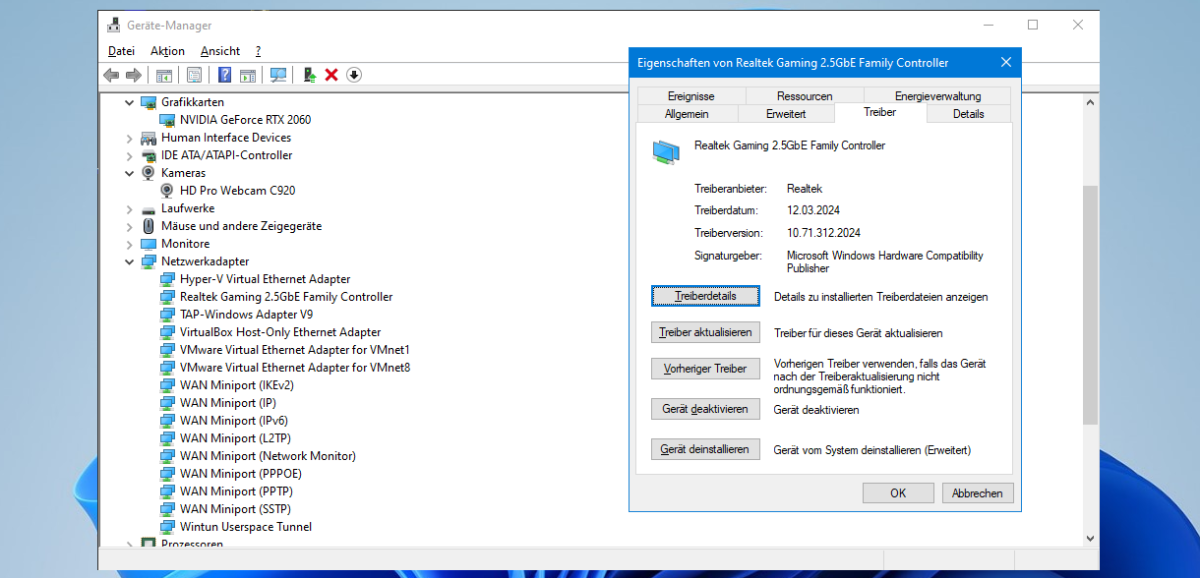Expand the IDE ATA/ATAPI-Controller category
Screen dimensions: 1200x578
pos(129,156)
